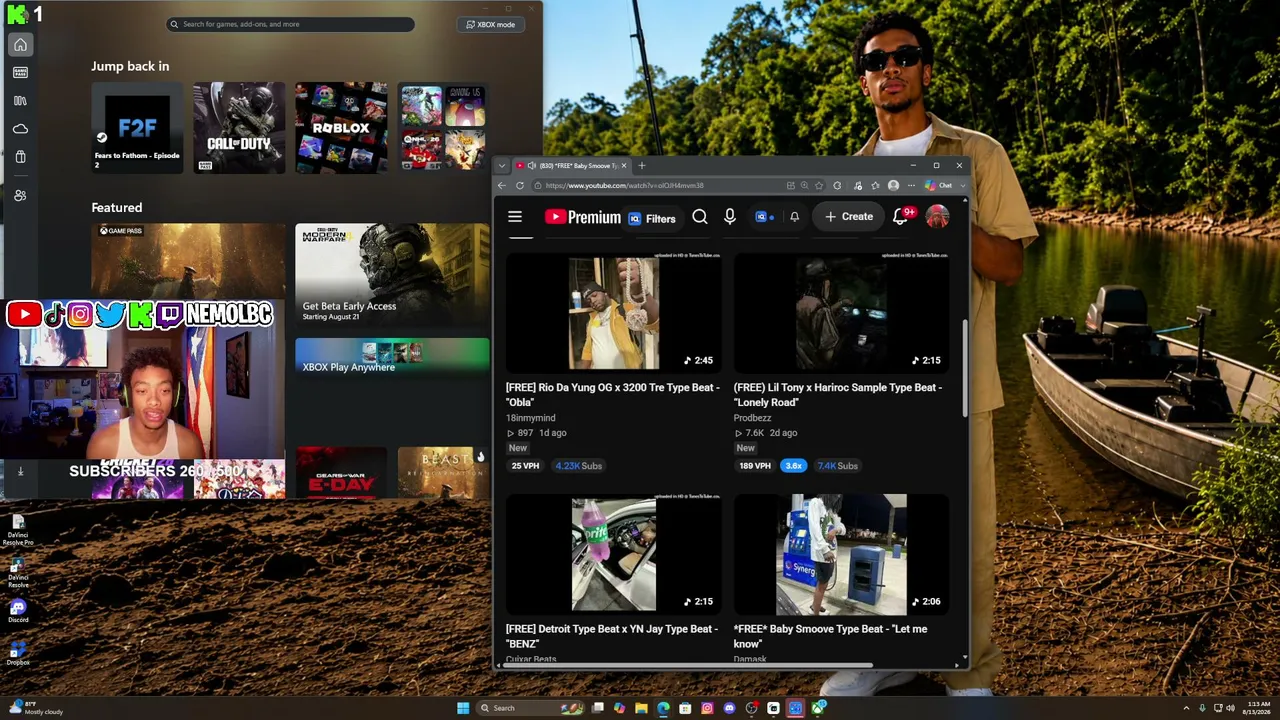Open Discord from the taskbar

729,708
